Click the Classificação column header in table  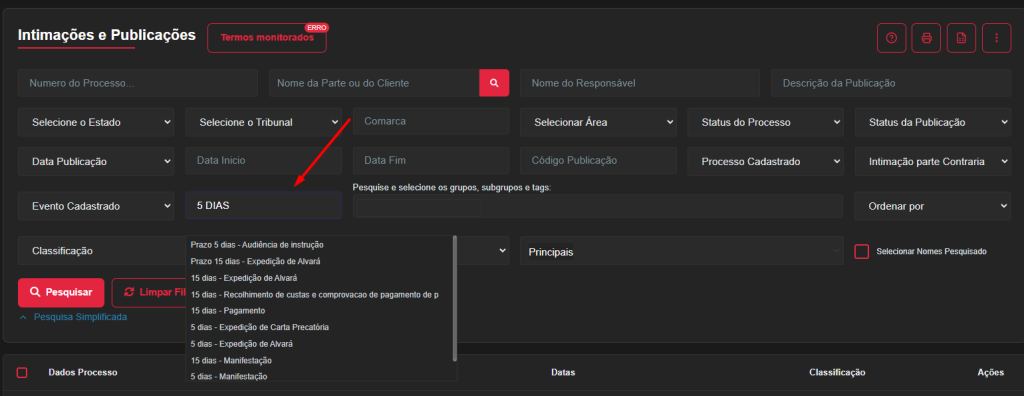point(837,372)
